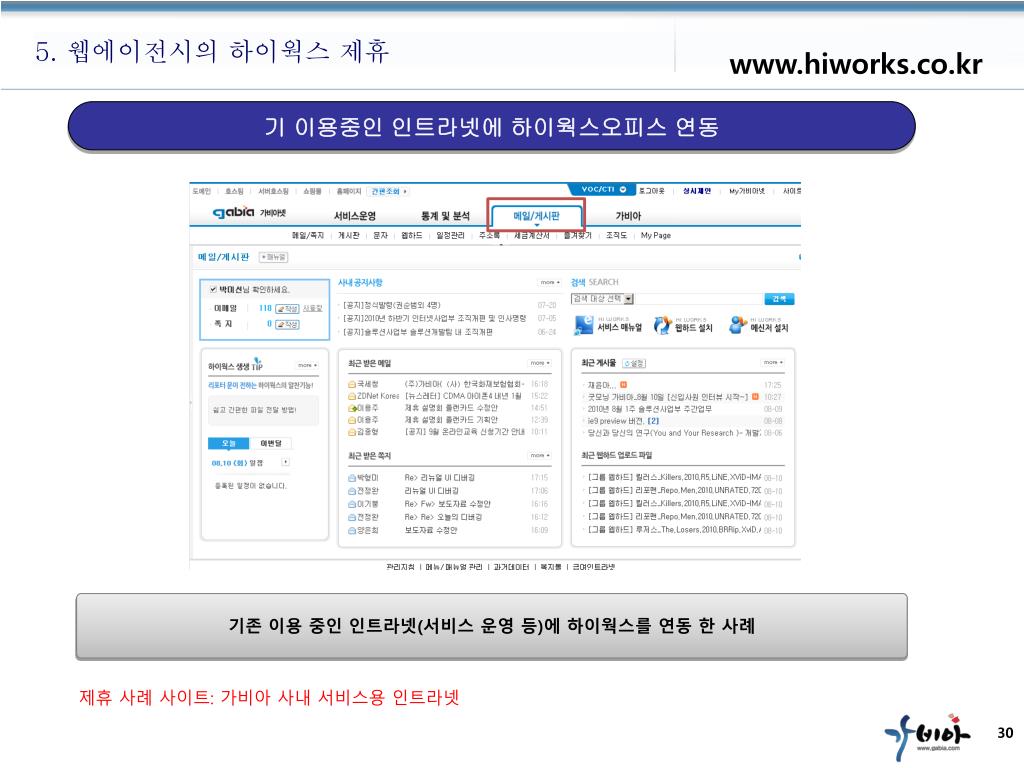Toggle the 박미선님 확인하세요 checkbox

[x=213, y=289]
